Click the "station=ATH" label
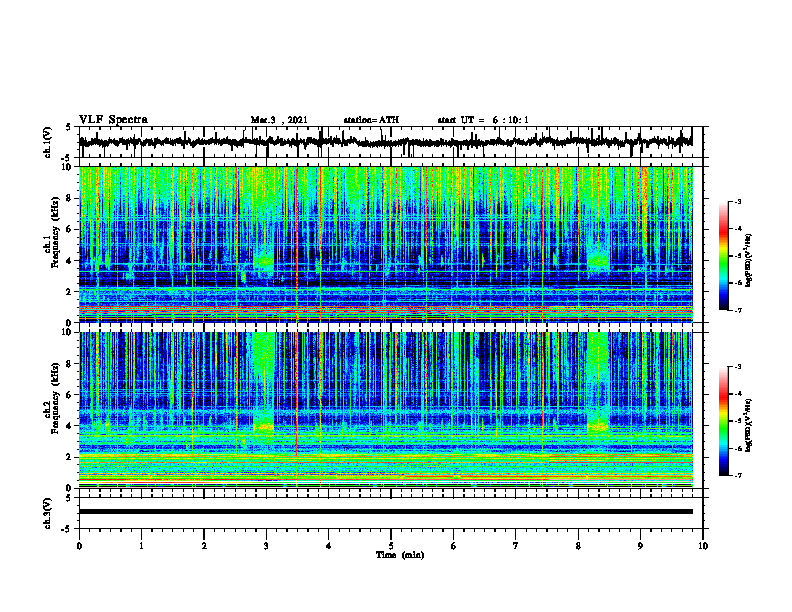 point(371,120)
